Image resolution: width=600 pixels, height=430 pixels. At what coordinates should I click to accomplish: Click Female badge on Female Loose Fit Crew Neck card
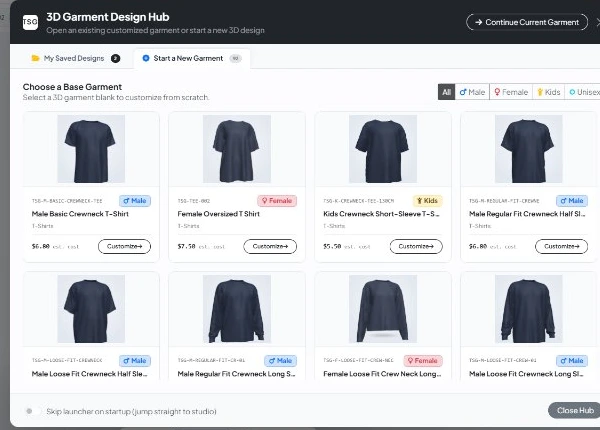tap(423, 361)
